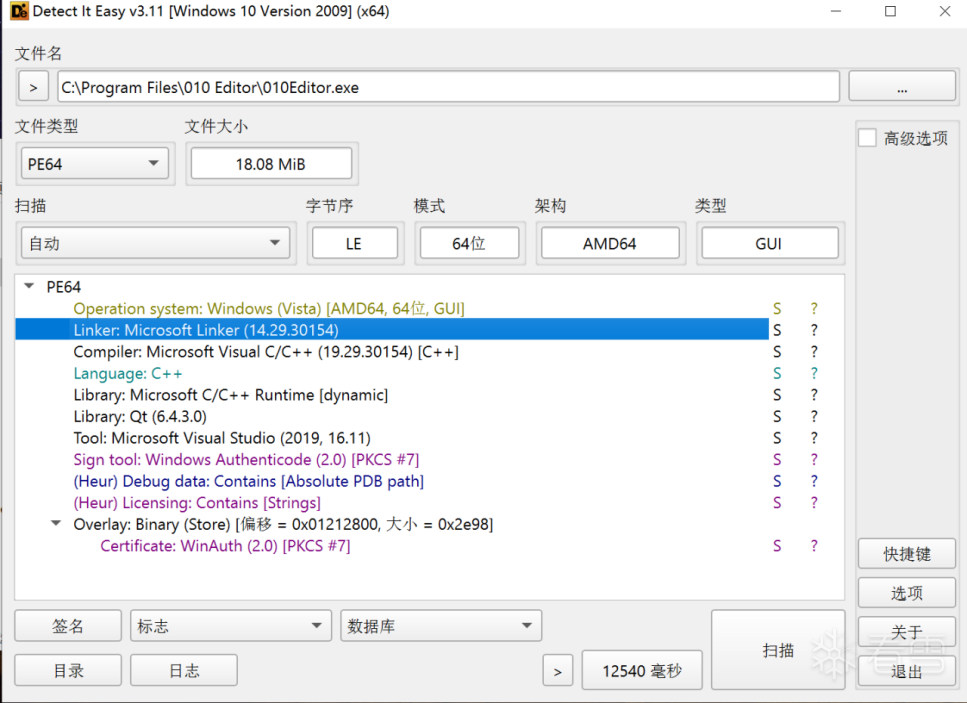
Task: Click the S link on Qt library row
Action: click(777, 416)
